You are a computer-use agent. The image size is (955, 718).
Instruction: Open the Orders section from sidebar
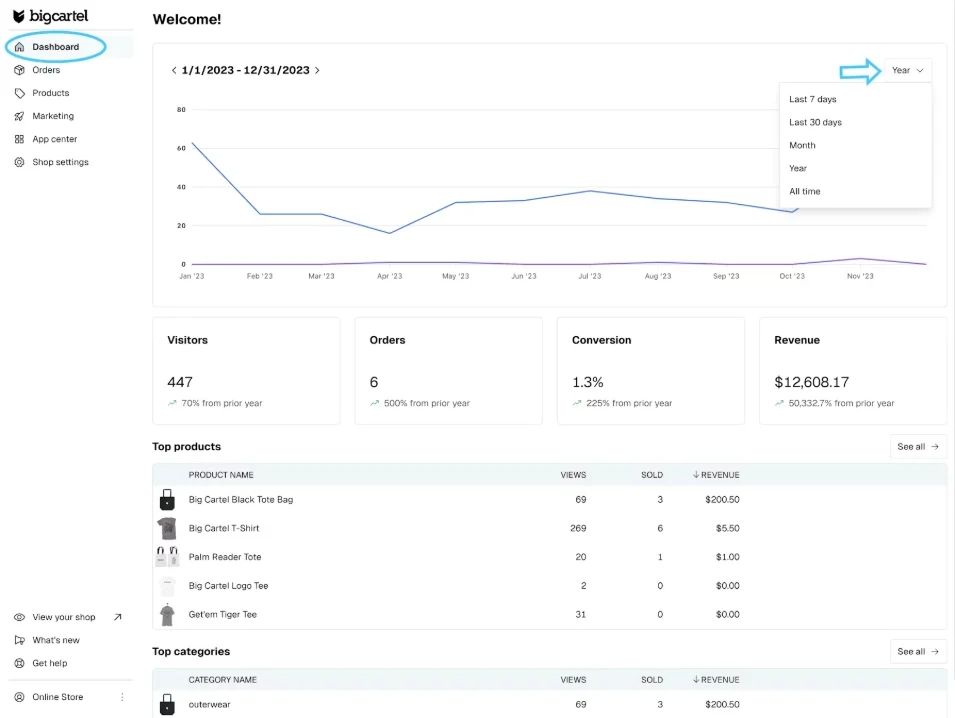point(47,70)
